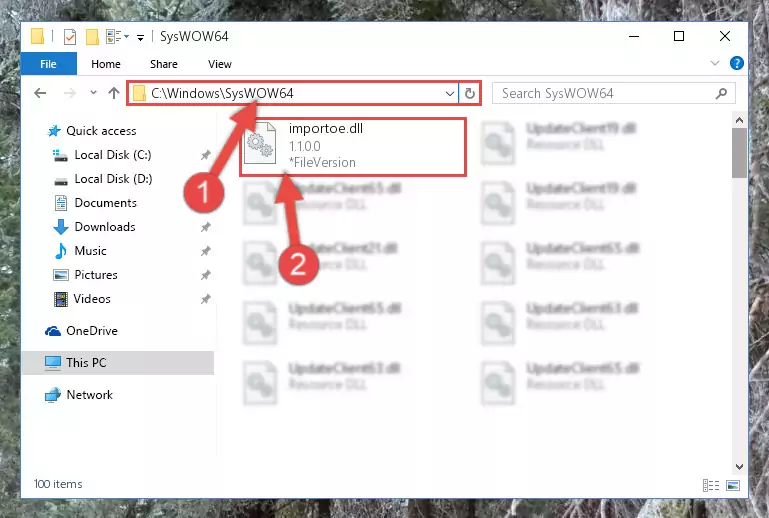Open the Share ribbon tab
Viewport: 769px width, 518px height.
164,64
